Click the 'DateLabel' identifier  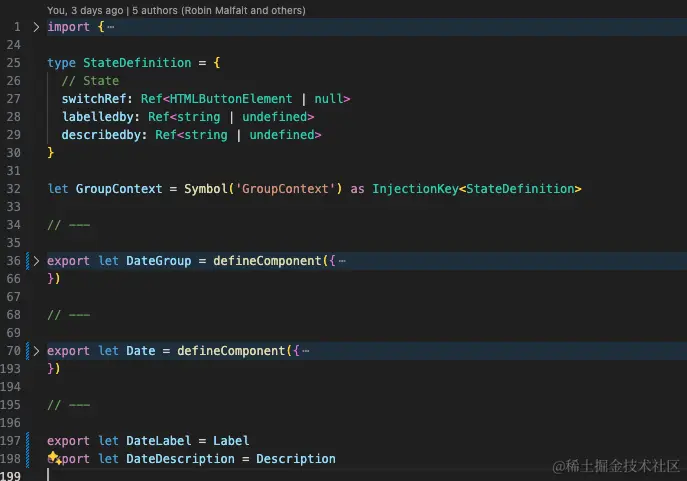click(159, 441)
